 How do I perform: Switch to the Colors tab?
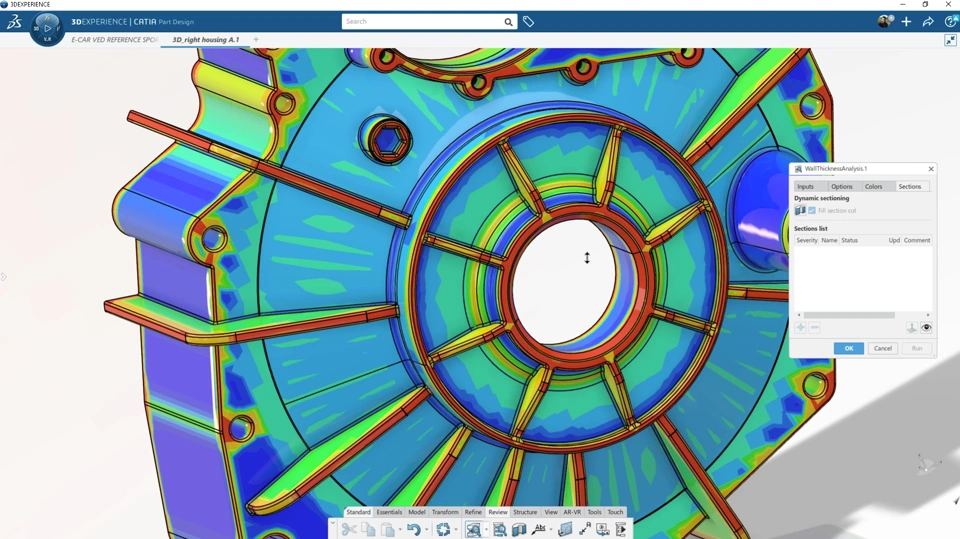874,186
